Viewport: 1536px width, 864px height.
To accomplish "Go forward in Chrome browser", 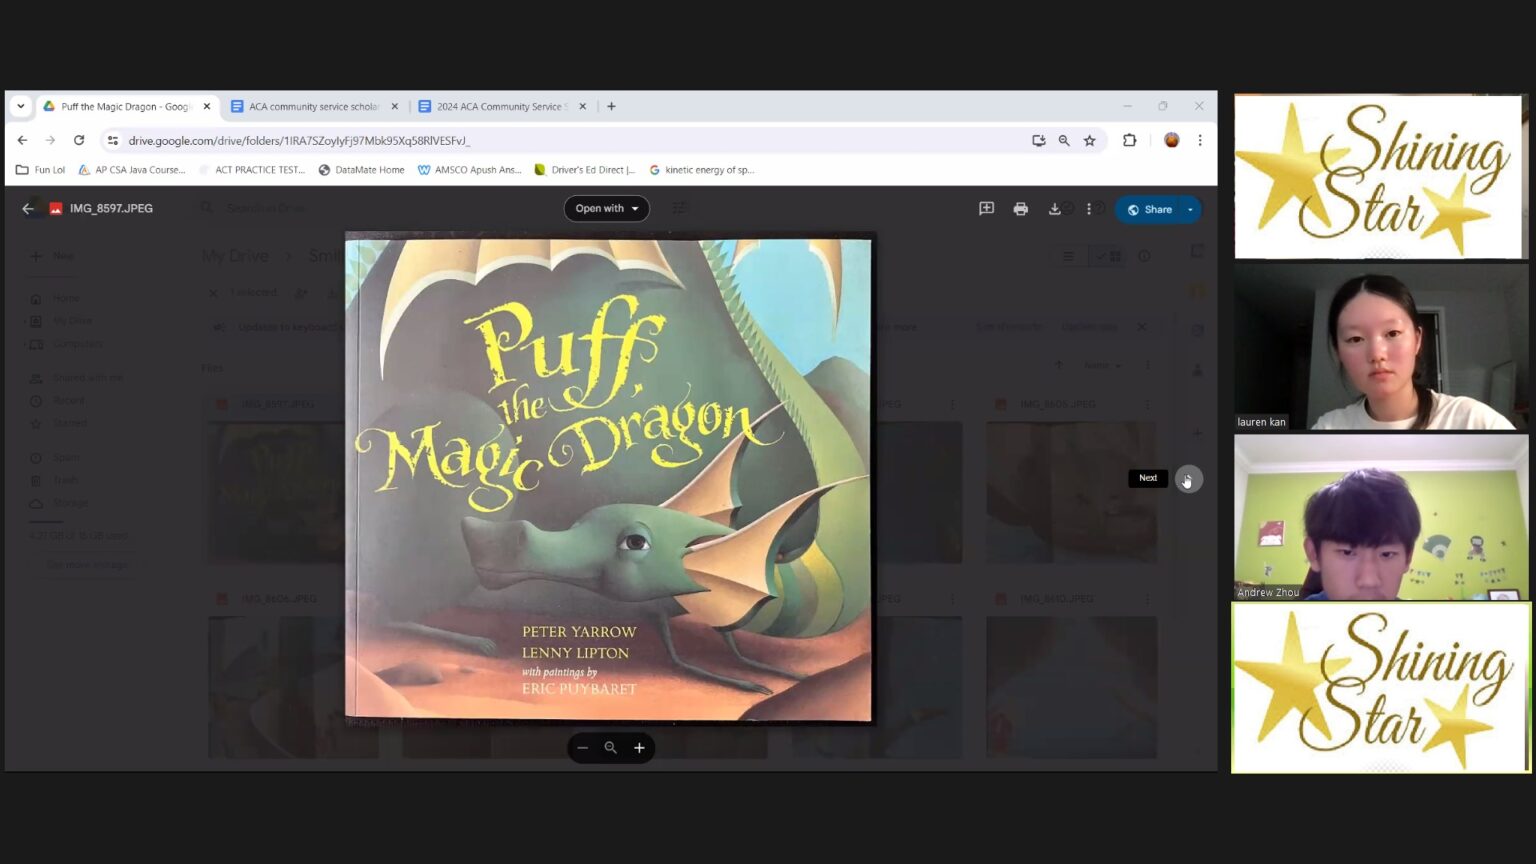I will pyautogui.click(x=50, y=140).
